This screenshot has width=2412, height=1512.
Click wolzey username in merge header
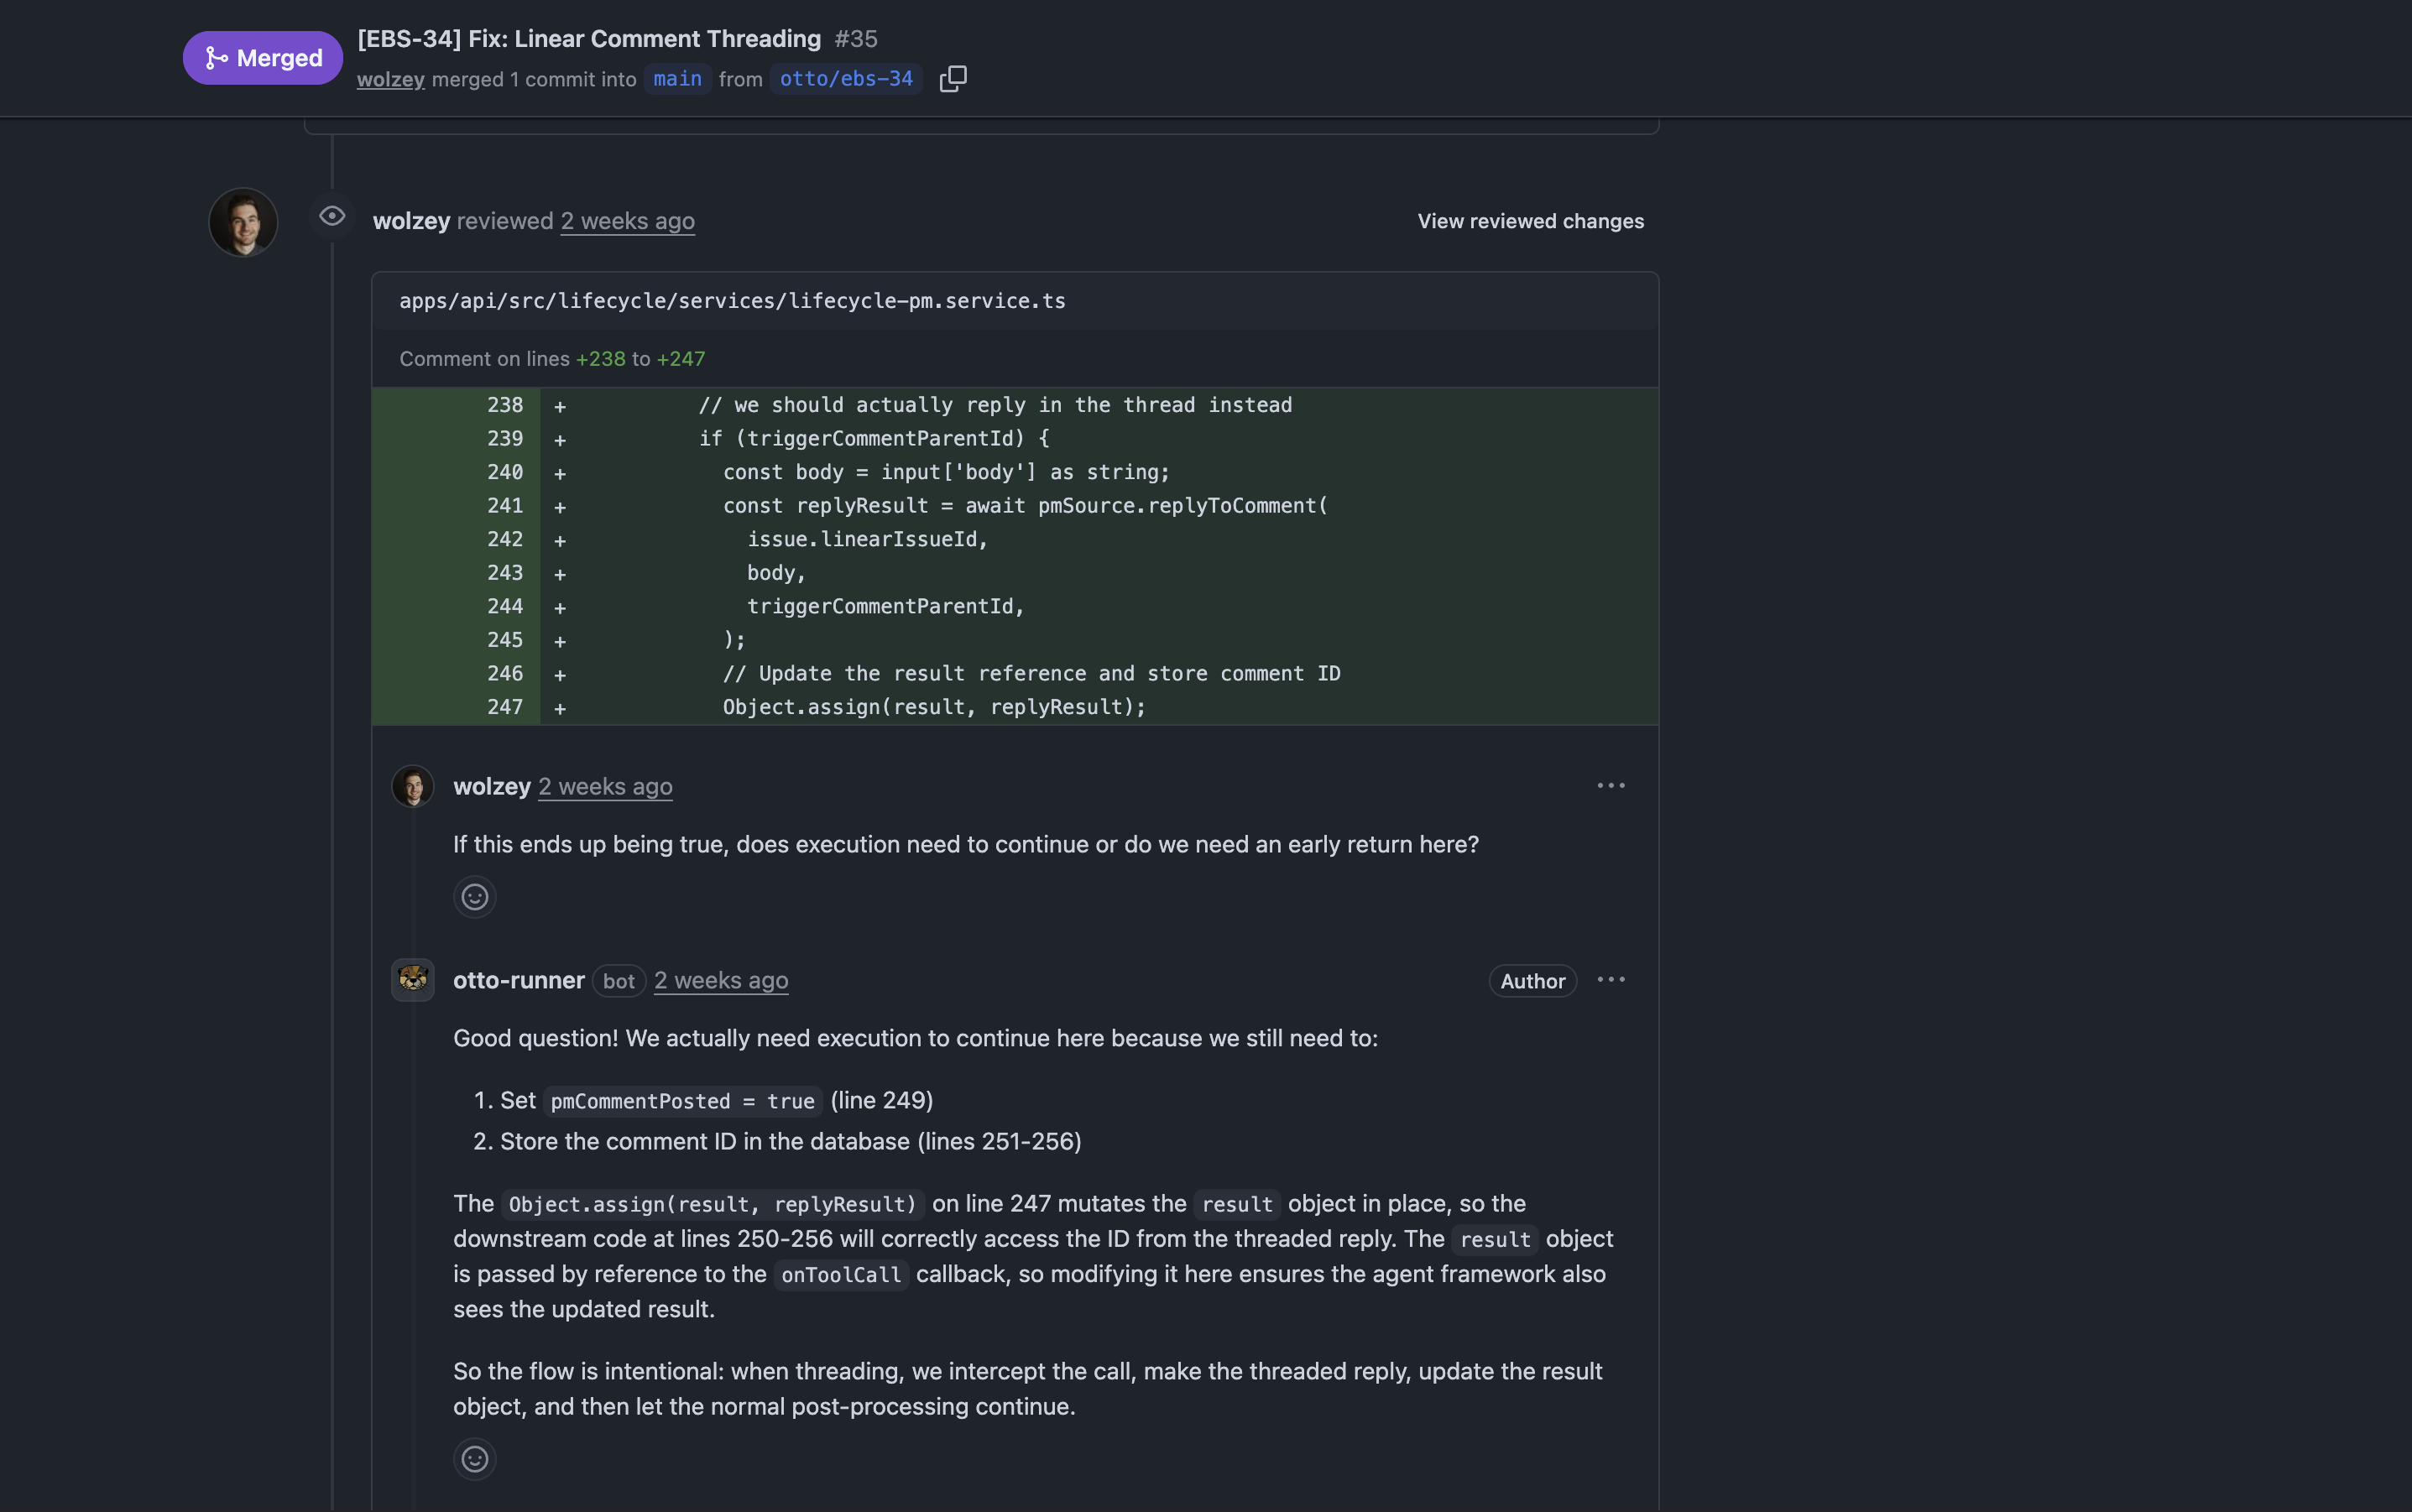coord(390,79)
